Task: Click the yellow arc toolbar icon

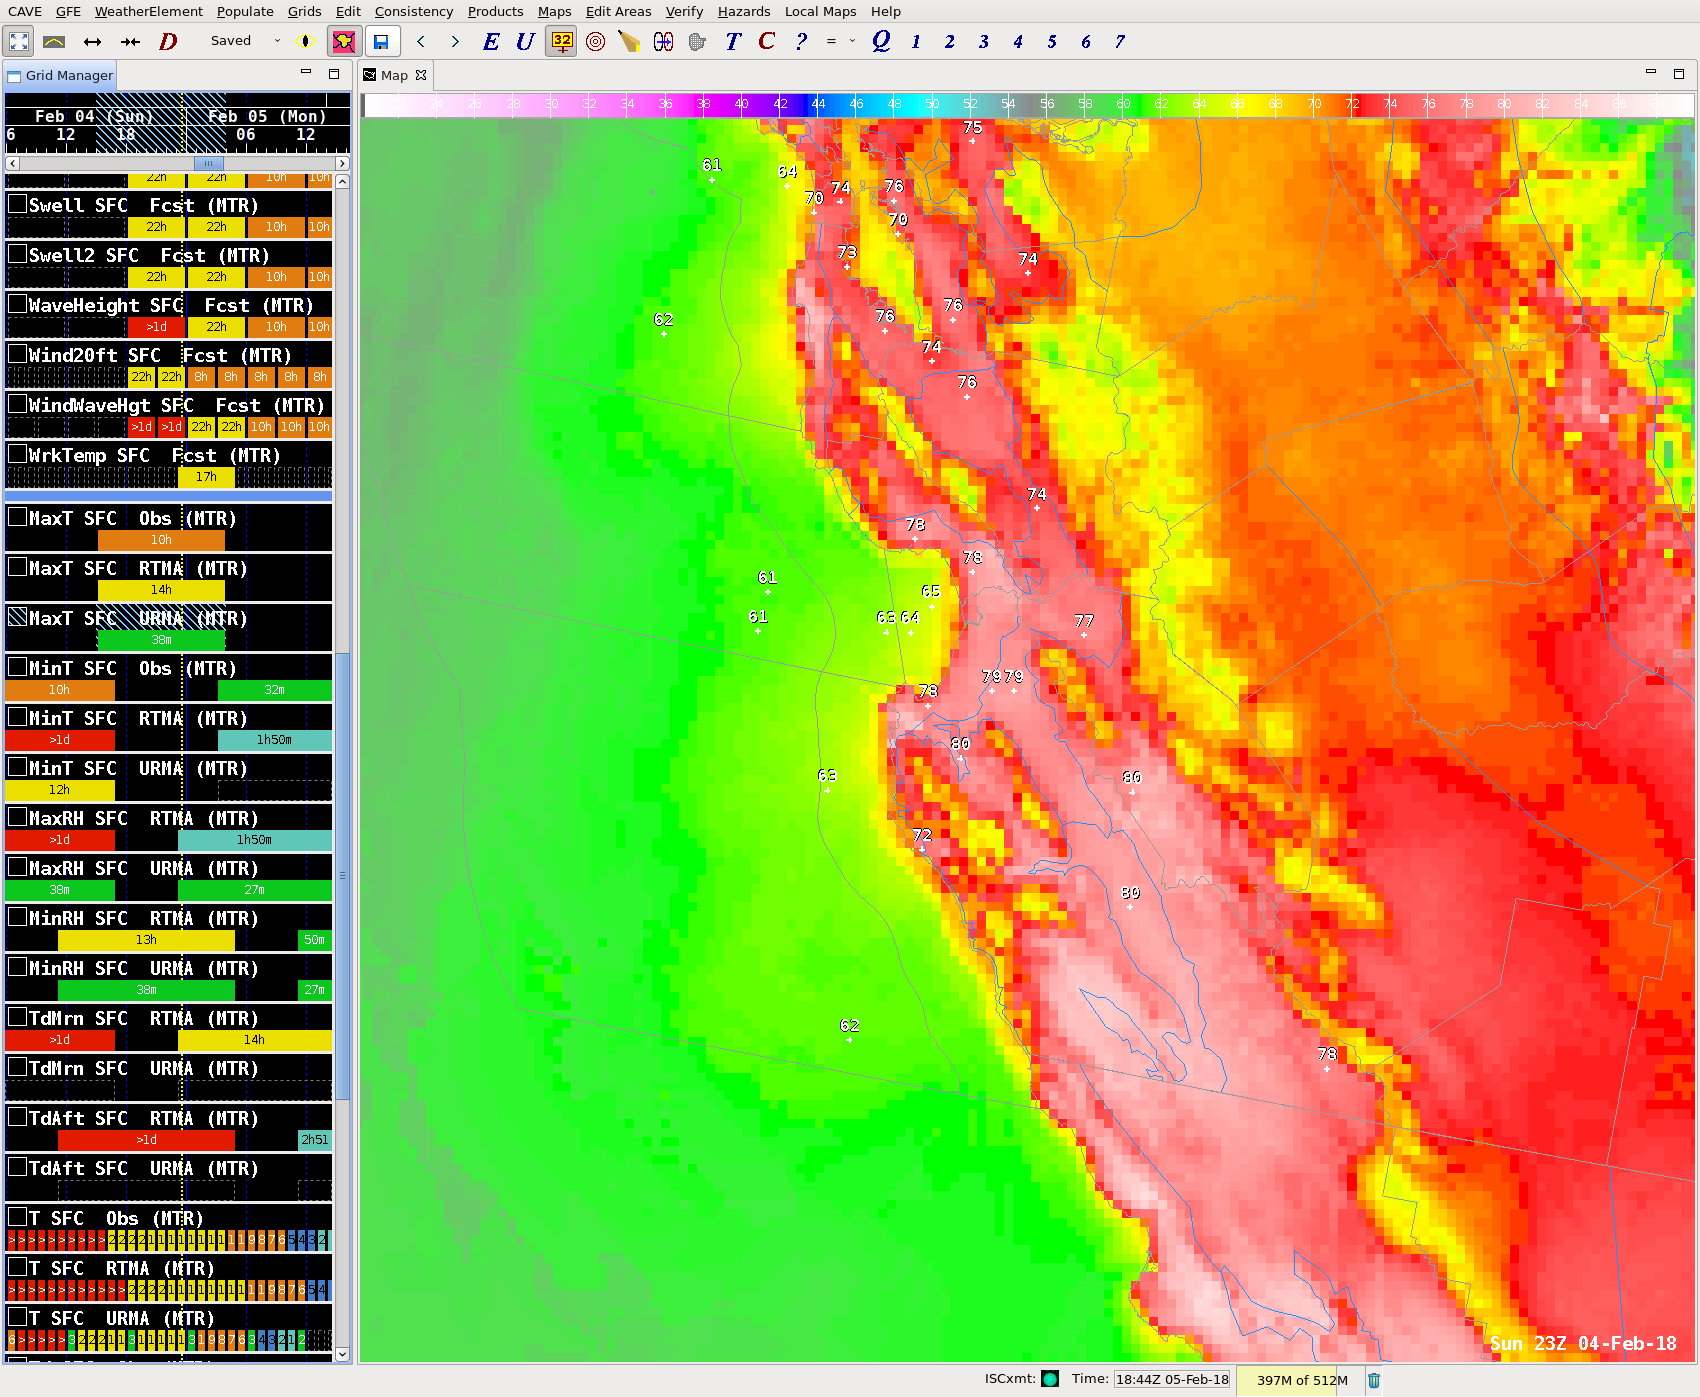Action: tap(54, 41)
